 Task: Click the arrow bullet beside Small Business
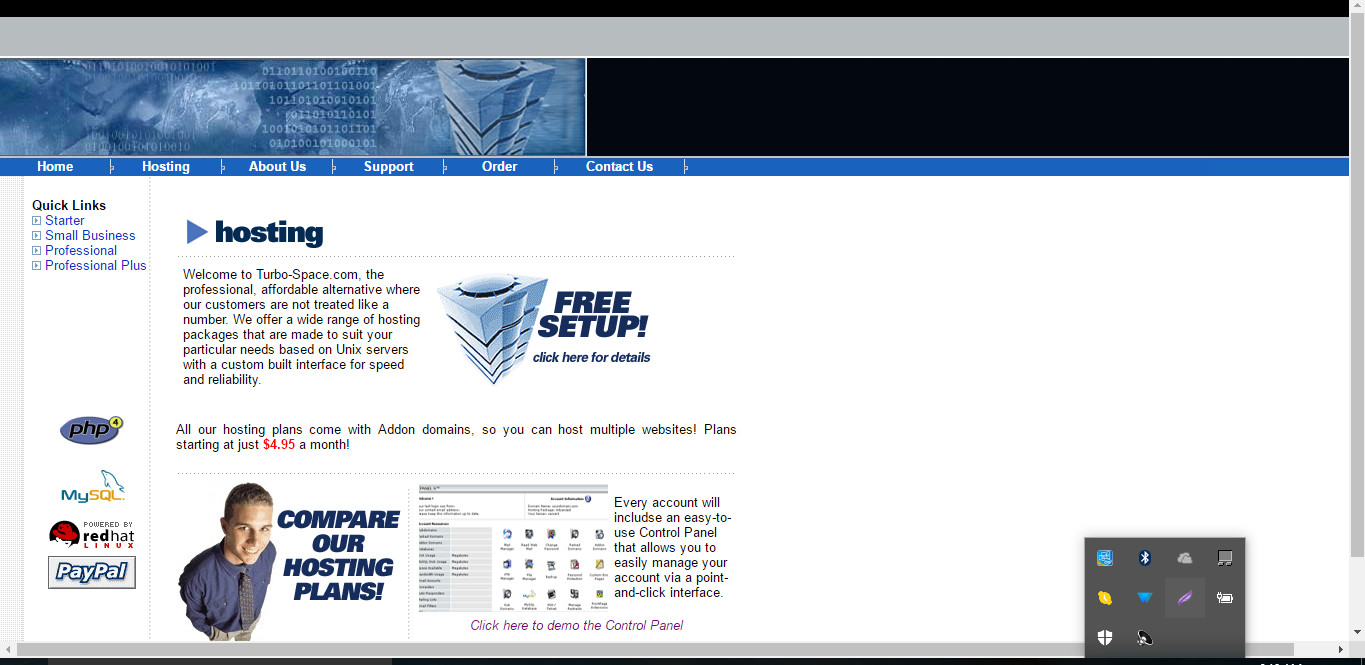(x=37, y=236)
